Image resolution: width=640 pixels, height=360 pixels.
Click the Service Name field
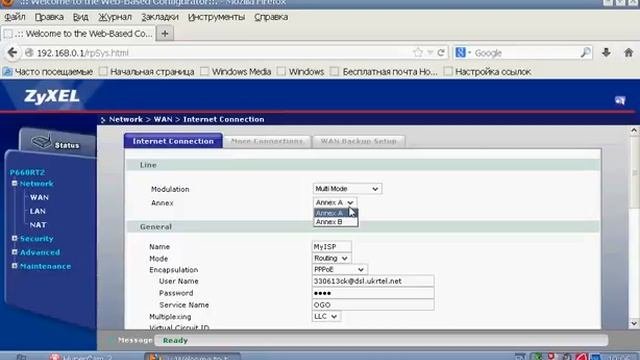tap(373, 304)
